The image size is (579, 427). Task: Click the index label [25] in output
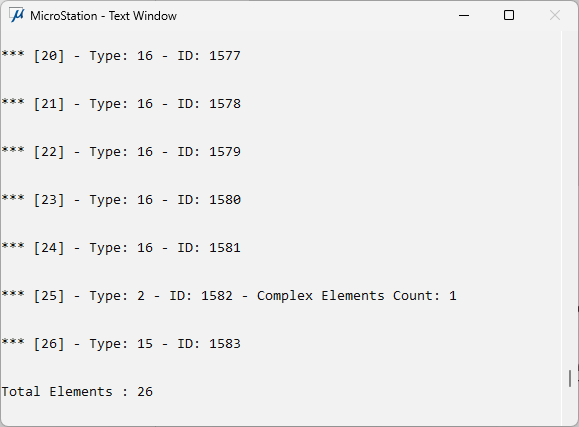click(x=49, y=296)
